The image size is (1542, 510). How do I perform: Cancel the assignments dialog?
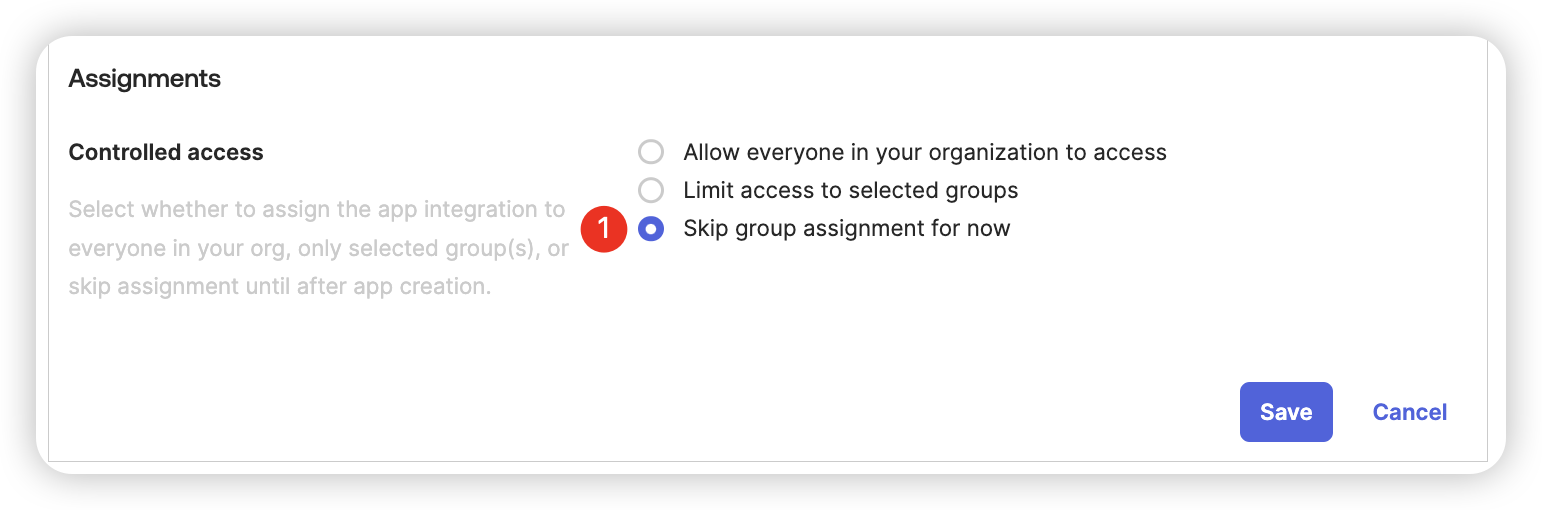tap(1410, 412)
